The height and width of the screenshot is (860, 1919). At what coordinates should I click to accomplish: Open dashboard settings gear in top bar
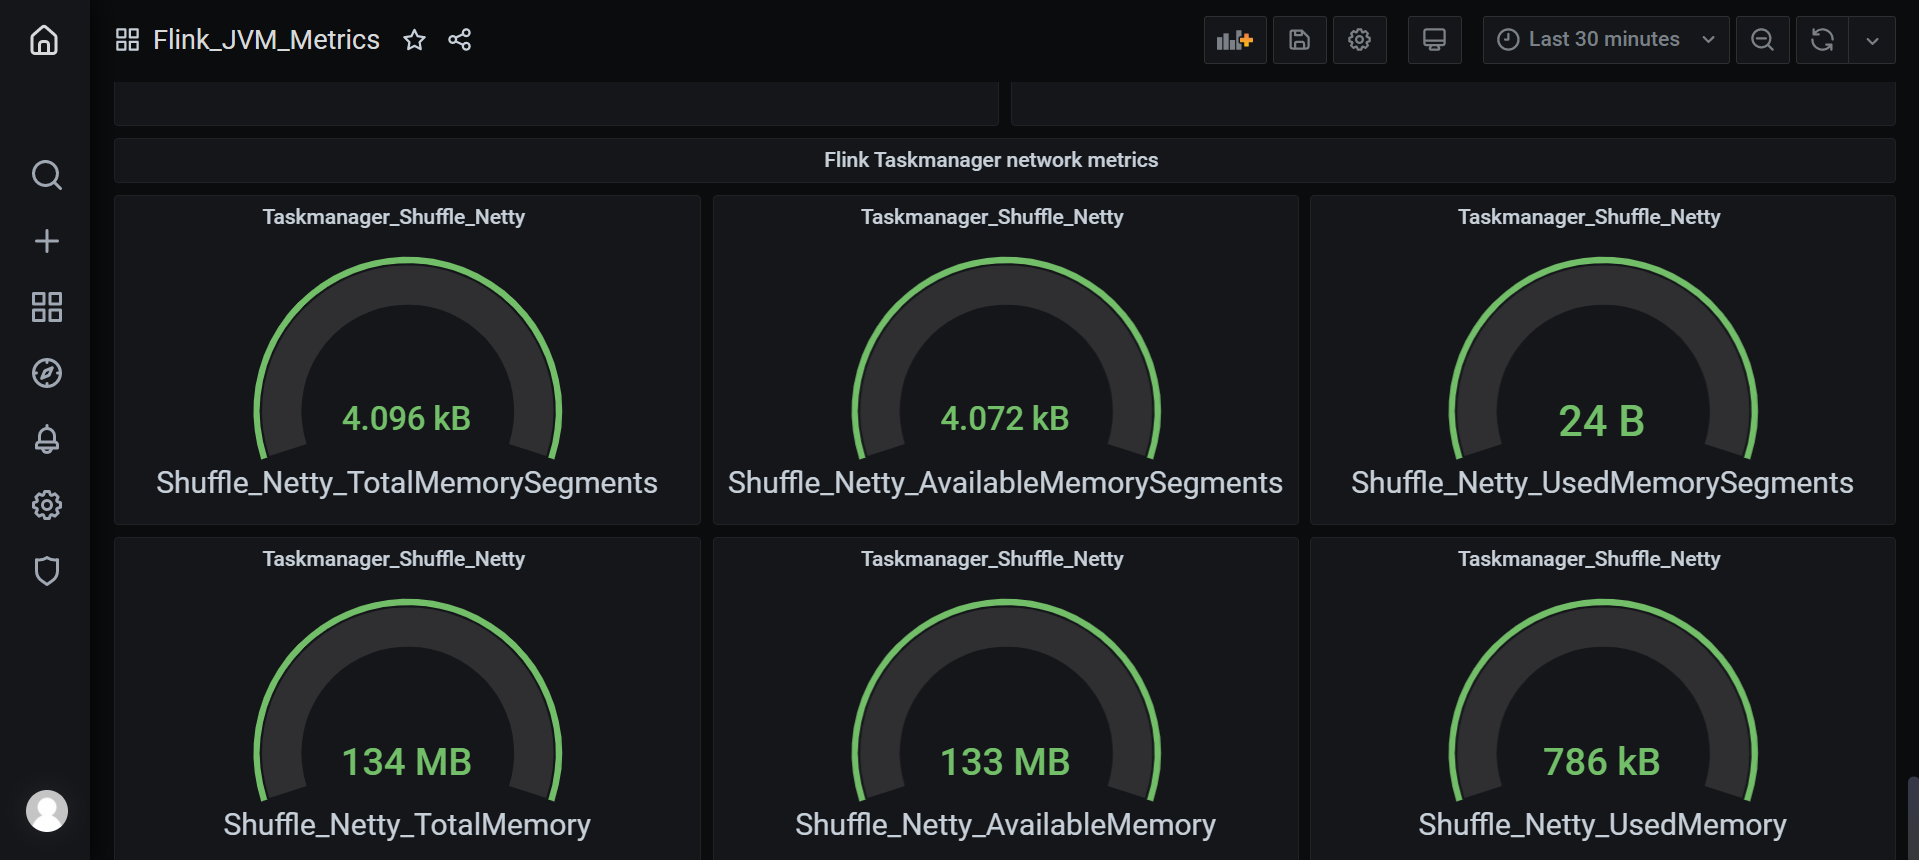pos(1359,40)
